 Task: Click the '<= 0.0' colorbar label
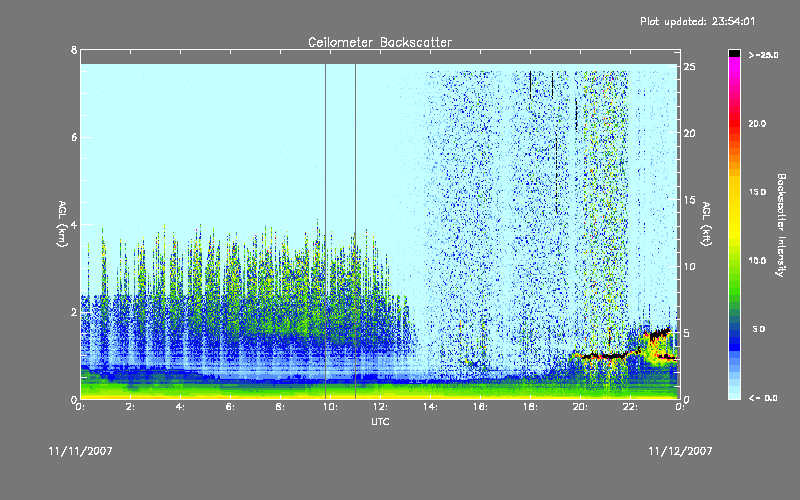coord(763,398)
